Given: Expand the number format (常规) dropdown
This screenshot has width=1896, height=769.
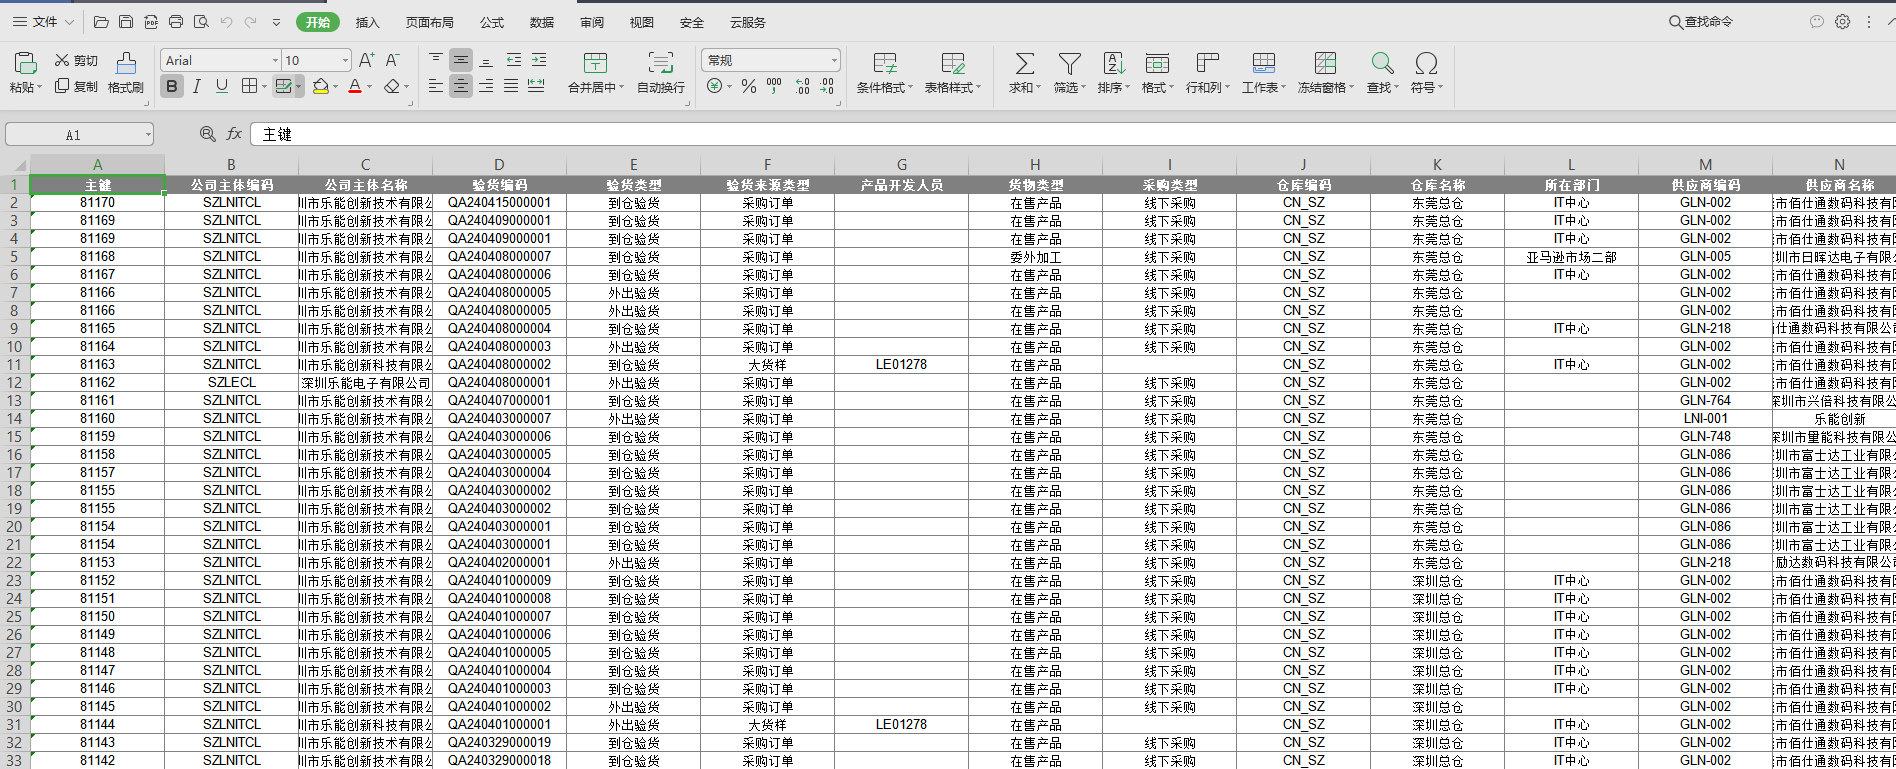Looking at the screenshot, I should [x=834, y=61].
